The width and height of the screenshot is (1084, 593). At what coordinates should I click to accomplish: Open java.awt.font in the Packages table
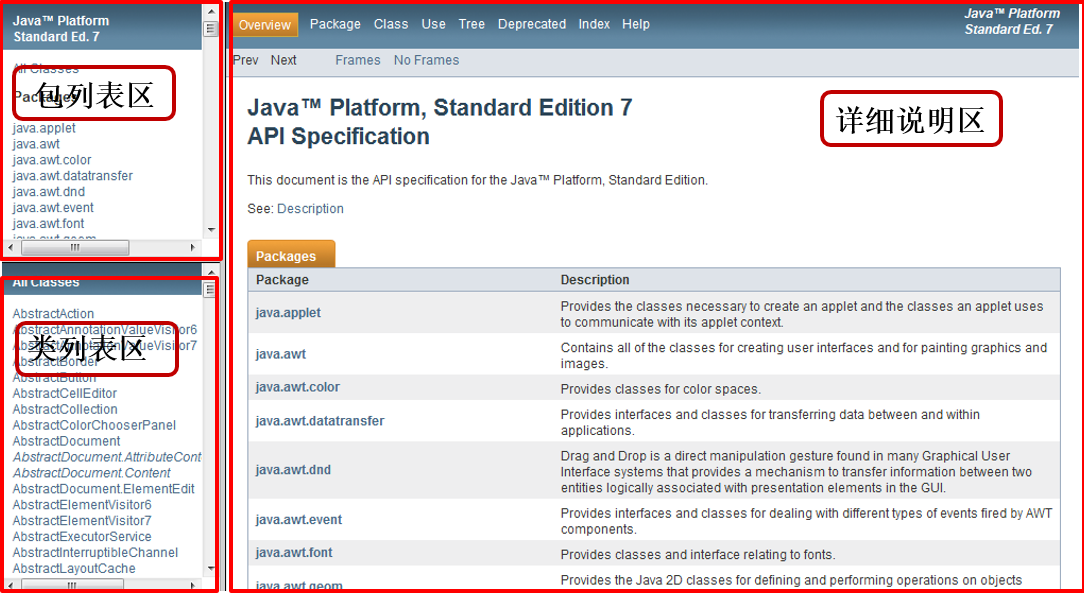click(294, 553)
